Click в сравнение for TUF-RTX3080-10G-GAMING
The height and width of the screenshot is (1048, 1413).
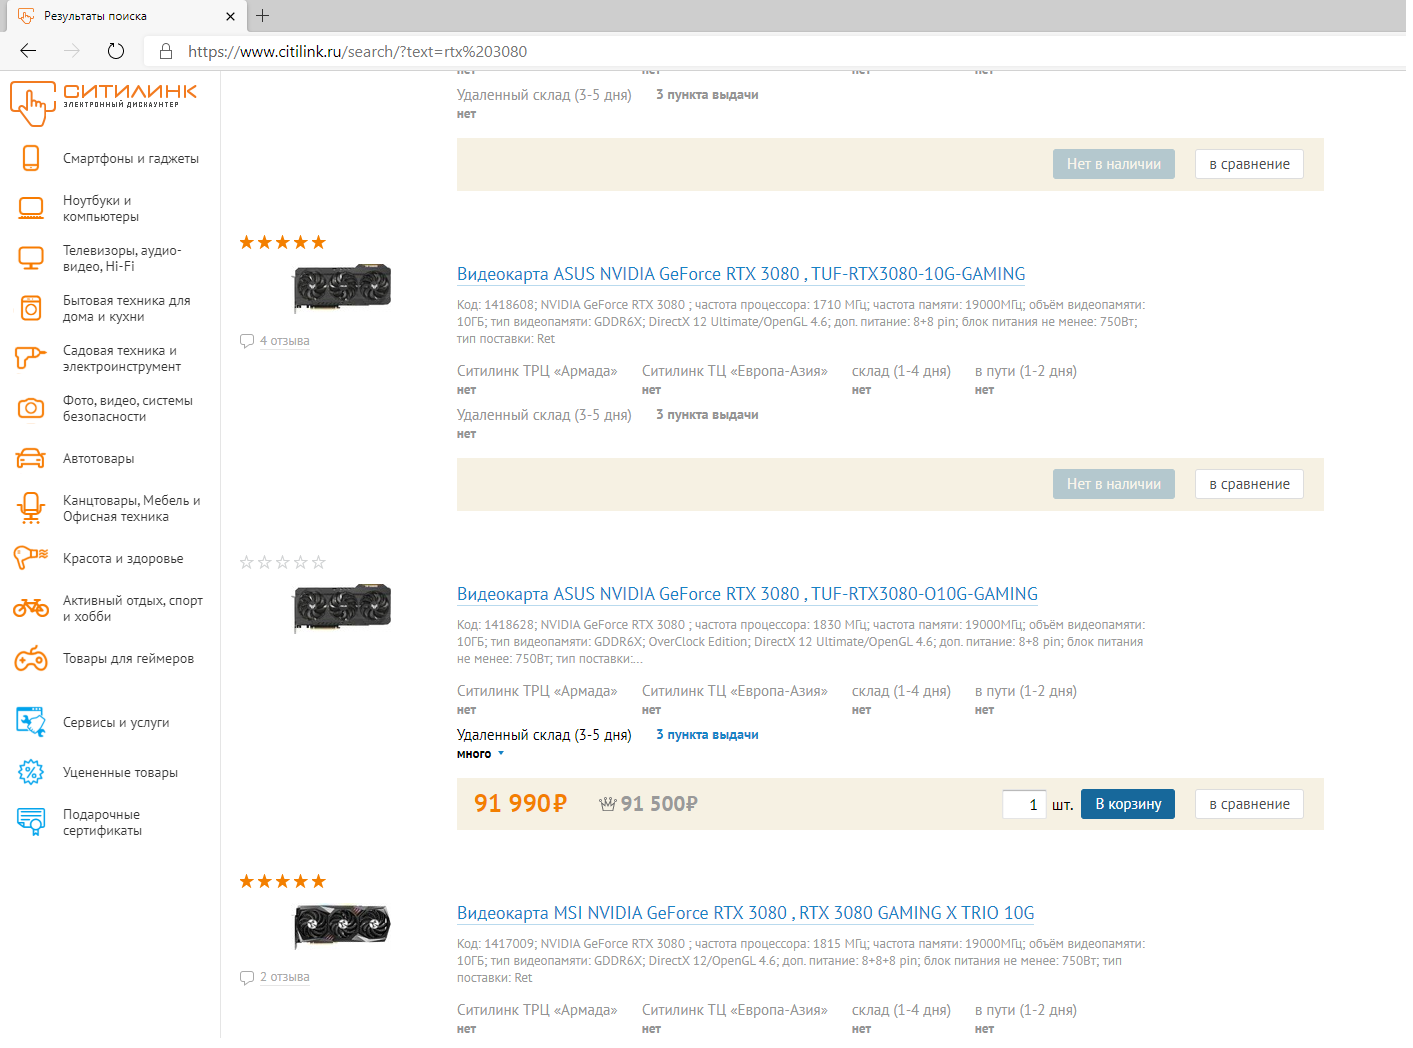tap(1249, 484)
